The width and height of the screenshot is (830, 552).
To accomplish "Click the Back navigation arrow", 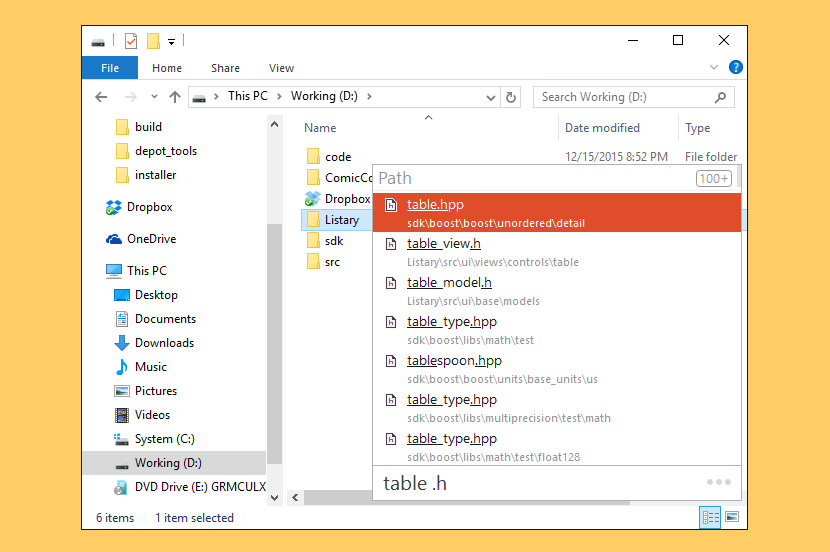I will [x=101, y=97].
